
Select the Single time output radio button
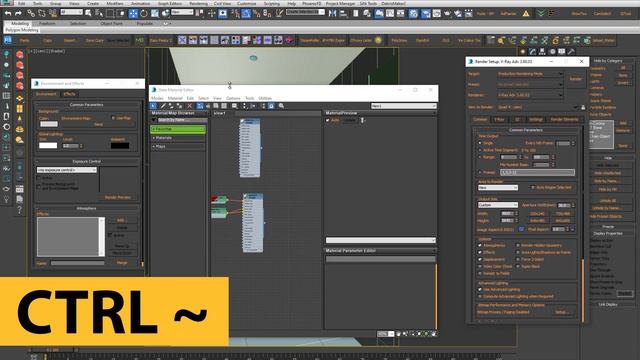tap(480, 143)
